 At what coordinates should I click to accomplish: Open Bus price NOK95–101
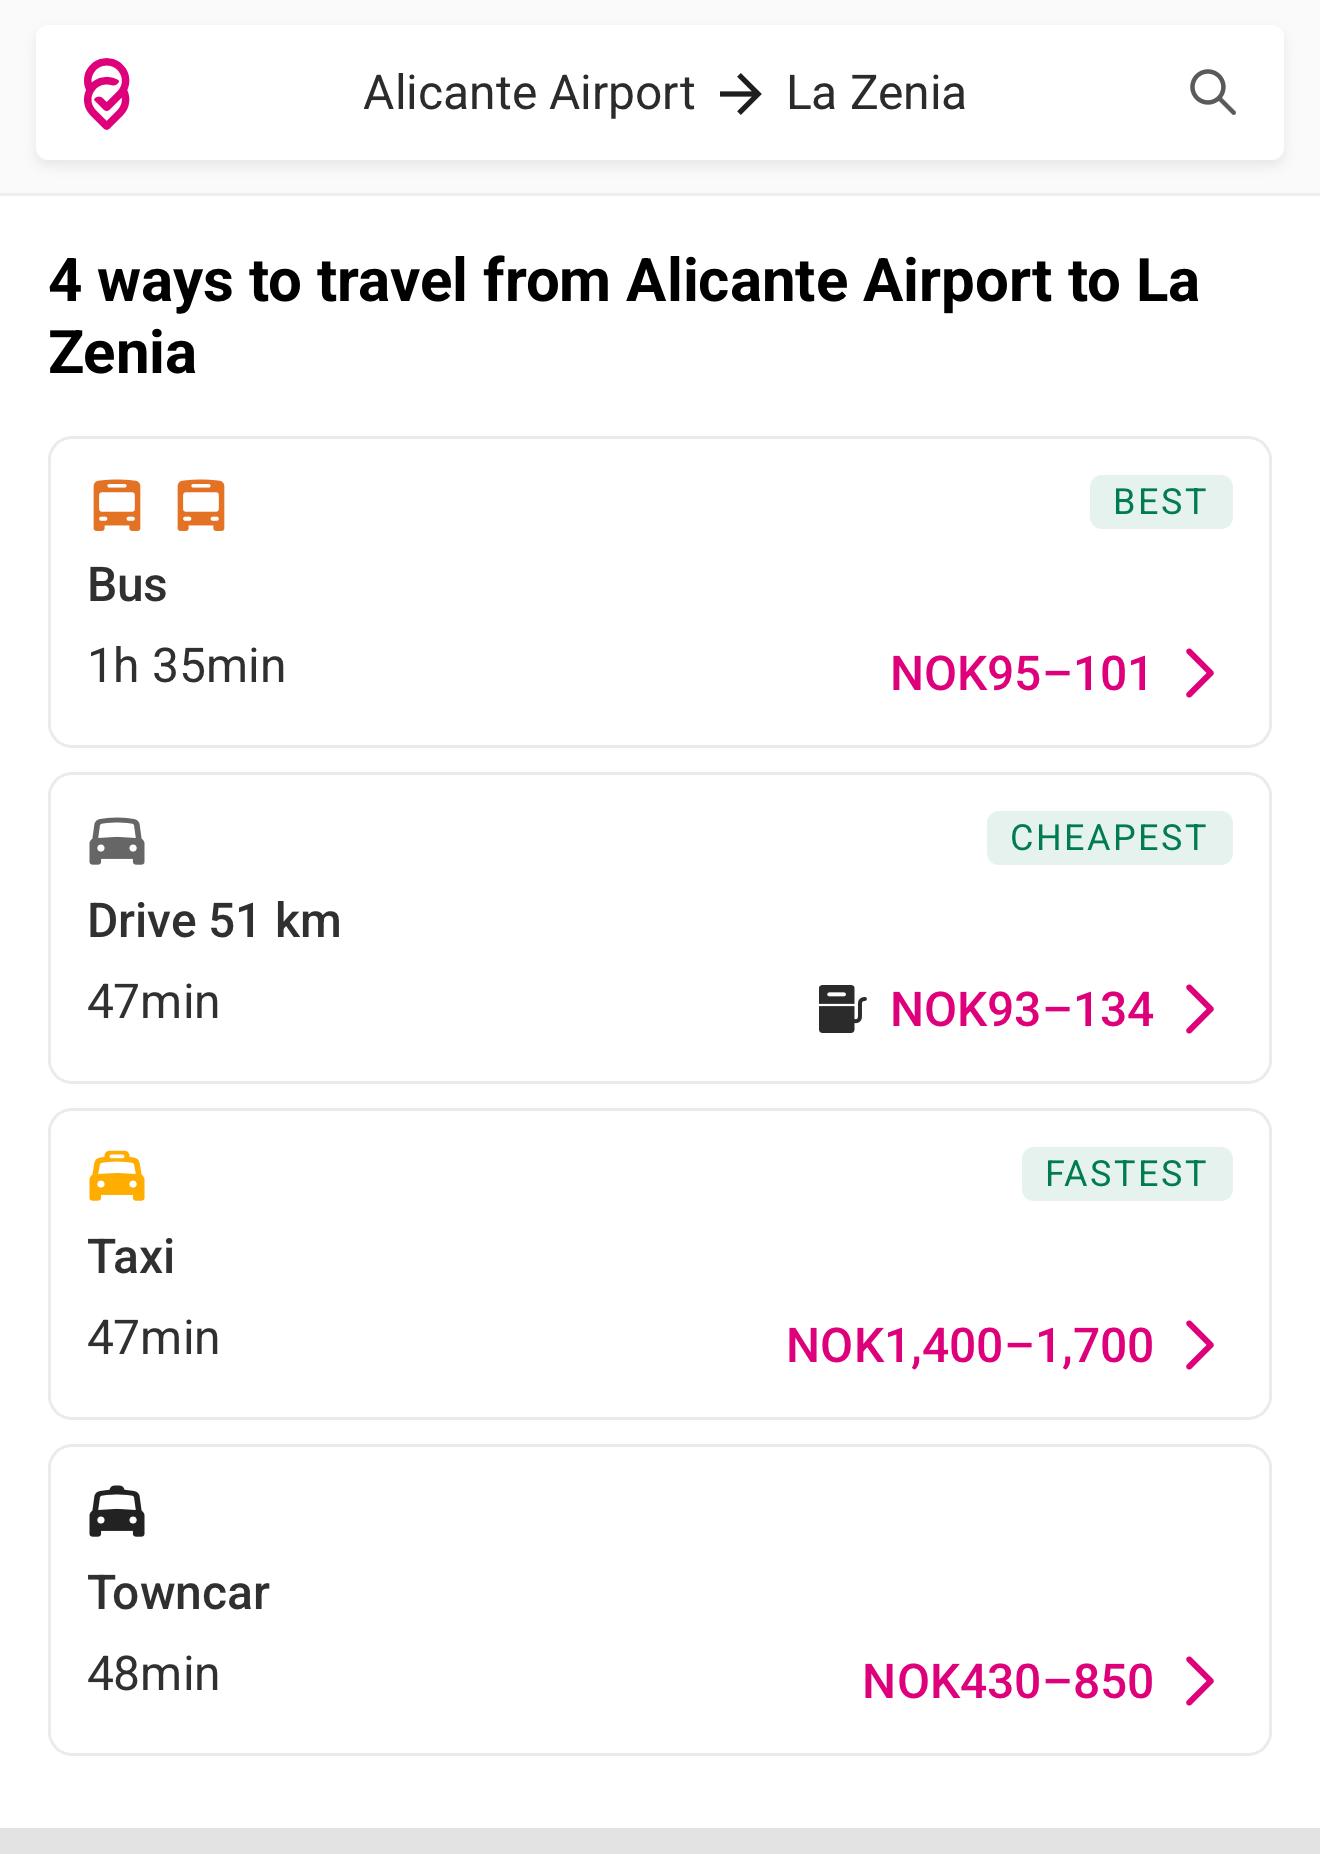tap(1021, 673)
